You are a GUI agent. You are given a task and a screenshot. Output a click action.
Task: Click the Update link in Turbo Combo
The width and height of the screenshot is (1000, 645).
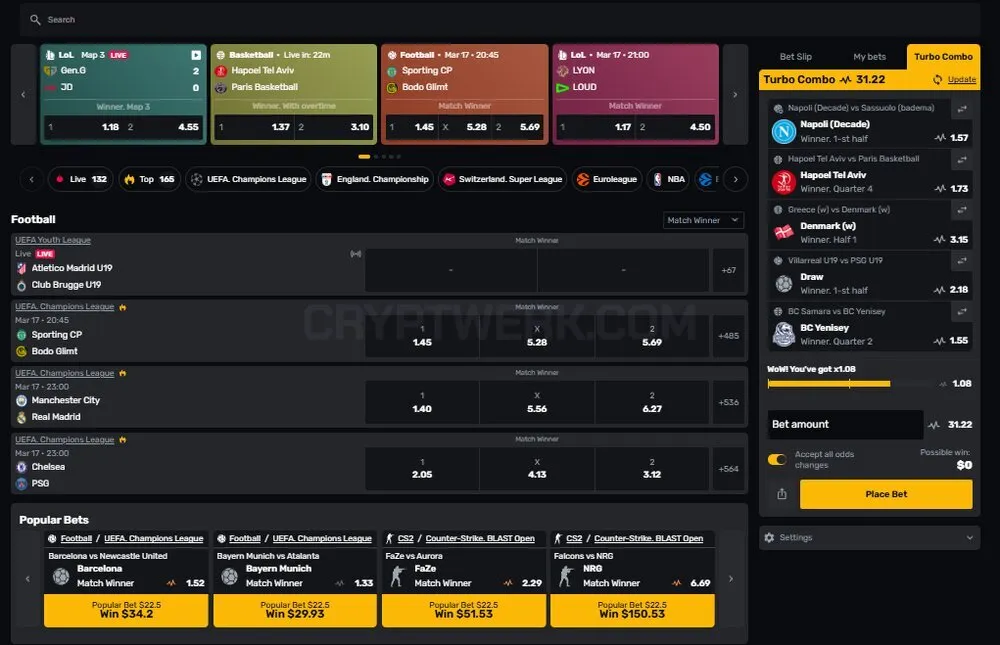(961, 80)
